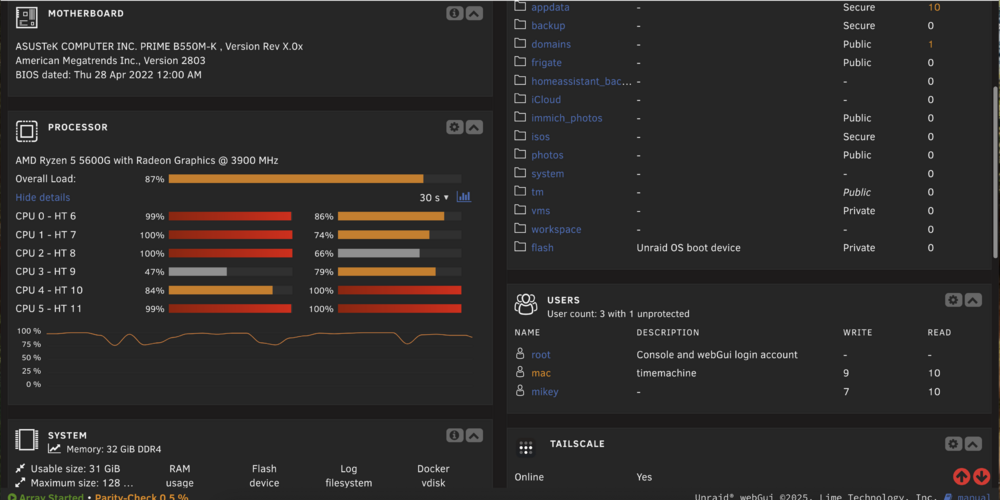The height and width of the screenshot is (500, 1000).
Task: Collapse the Motherboard panel
Action: point(474,13)
